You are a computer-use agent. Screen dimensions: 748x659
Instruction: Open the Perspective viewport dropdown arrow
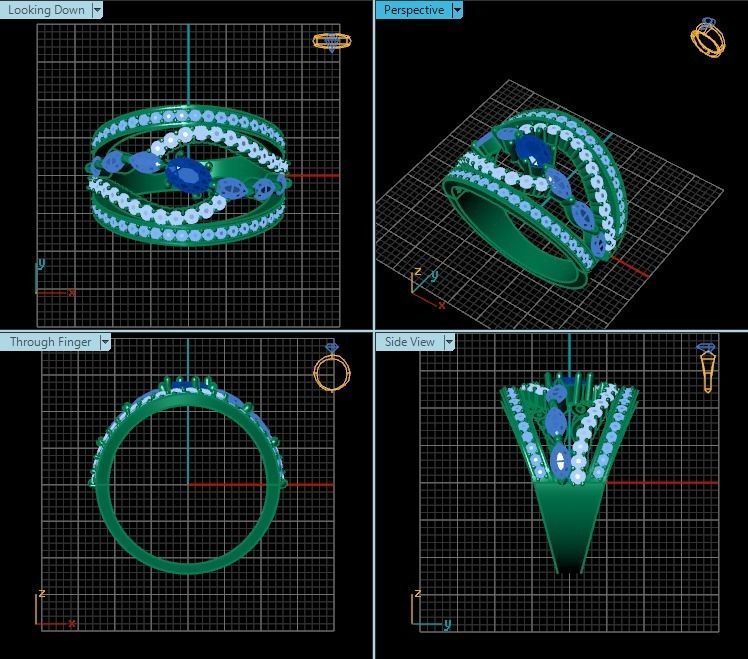click(457, 10)
